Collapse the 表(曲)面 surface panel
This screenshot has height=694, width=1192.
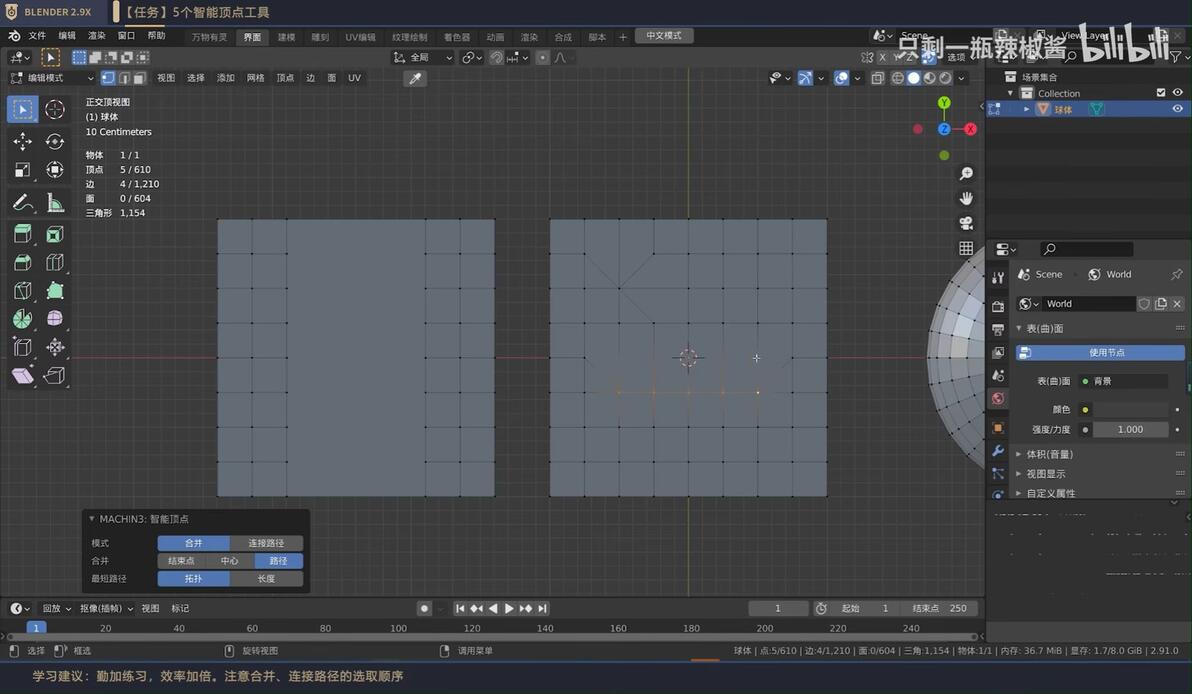click(1019, 328)
